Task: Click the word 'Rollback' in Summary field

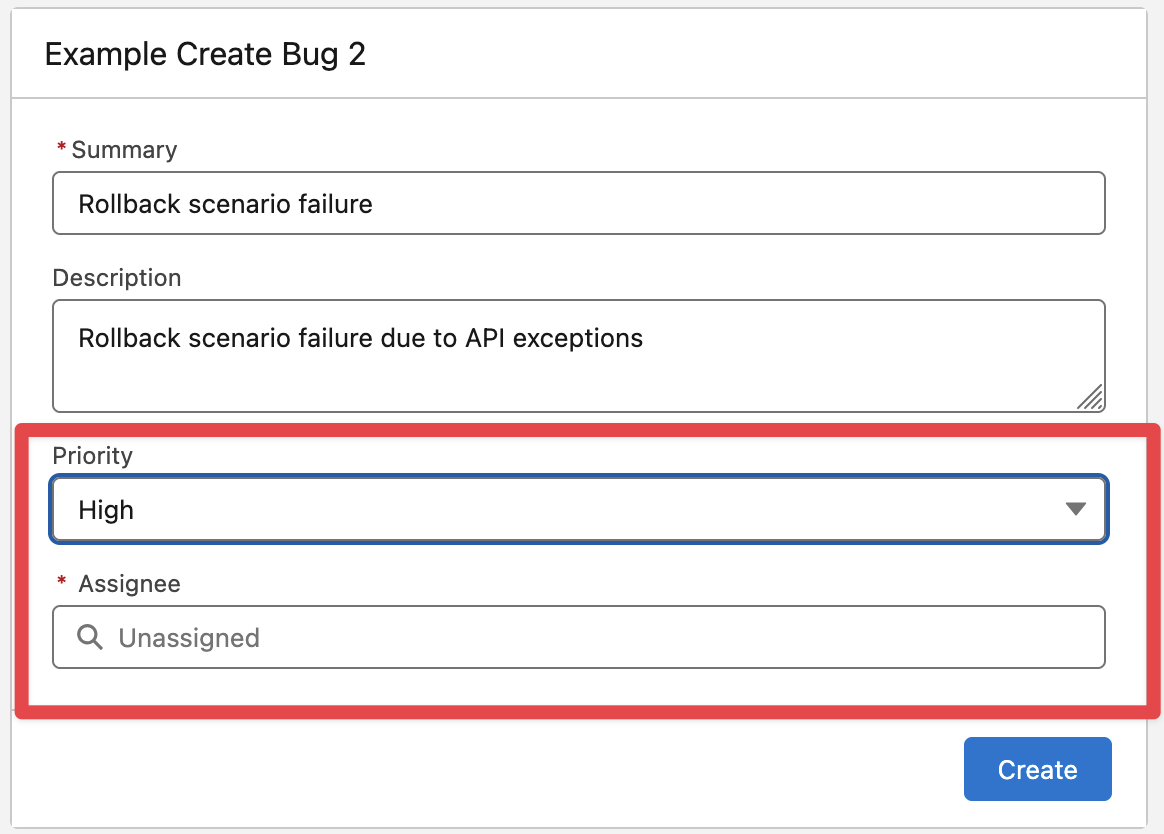Action: point(124,204)
